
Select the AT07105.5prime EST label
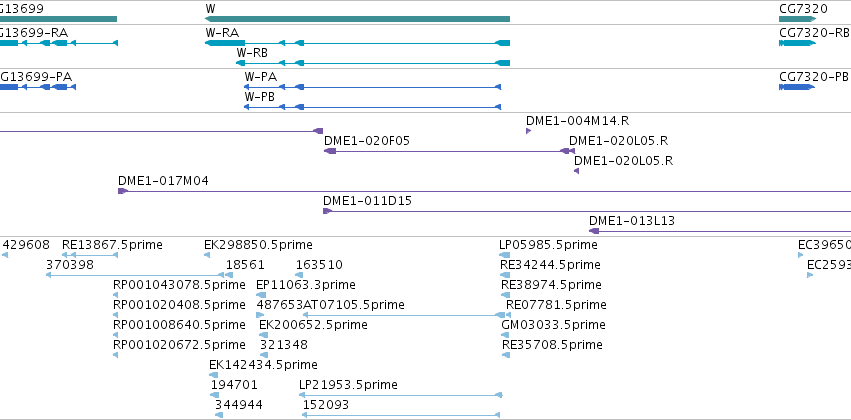point(354,306)
